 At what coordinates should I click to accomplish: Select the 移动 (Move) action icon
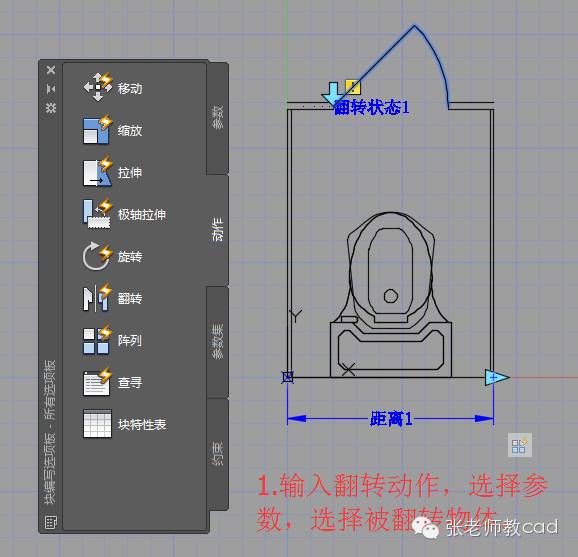coord(98,87)
